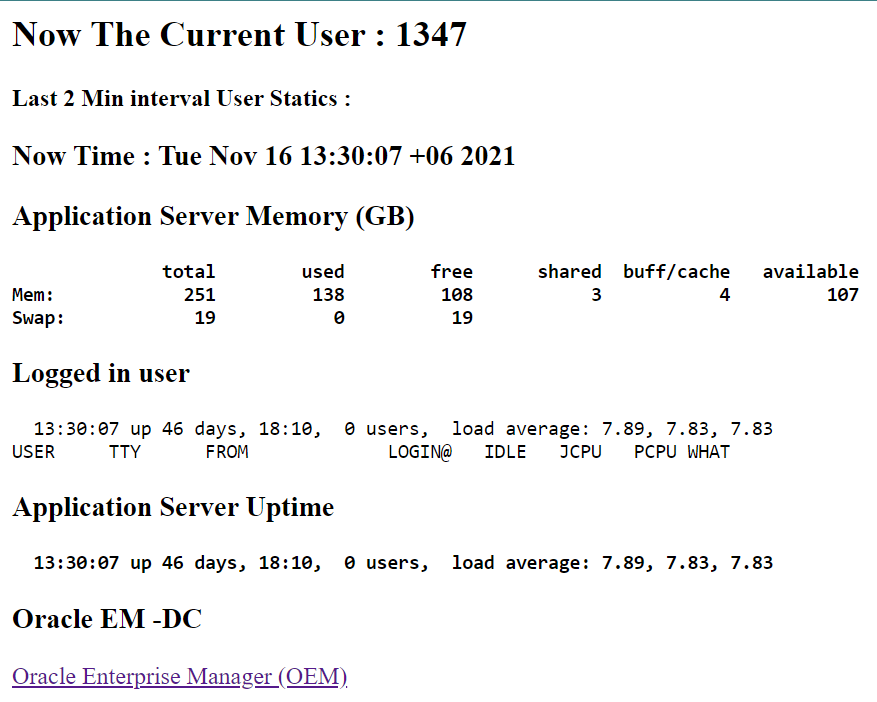Screen dimensions: 877x702
Task: Select the Swap used value 0
Action: 339,318
